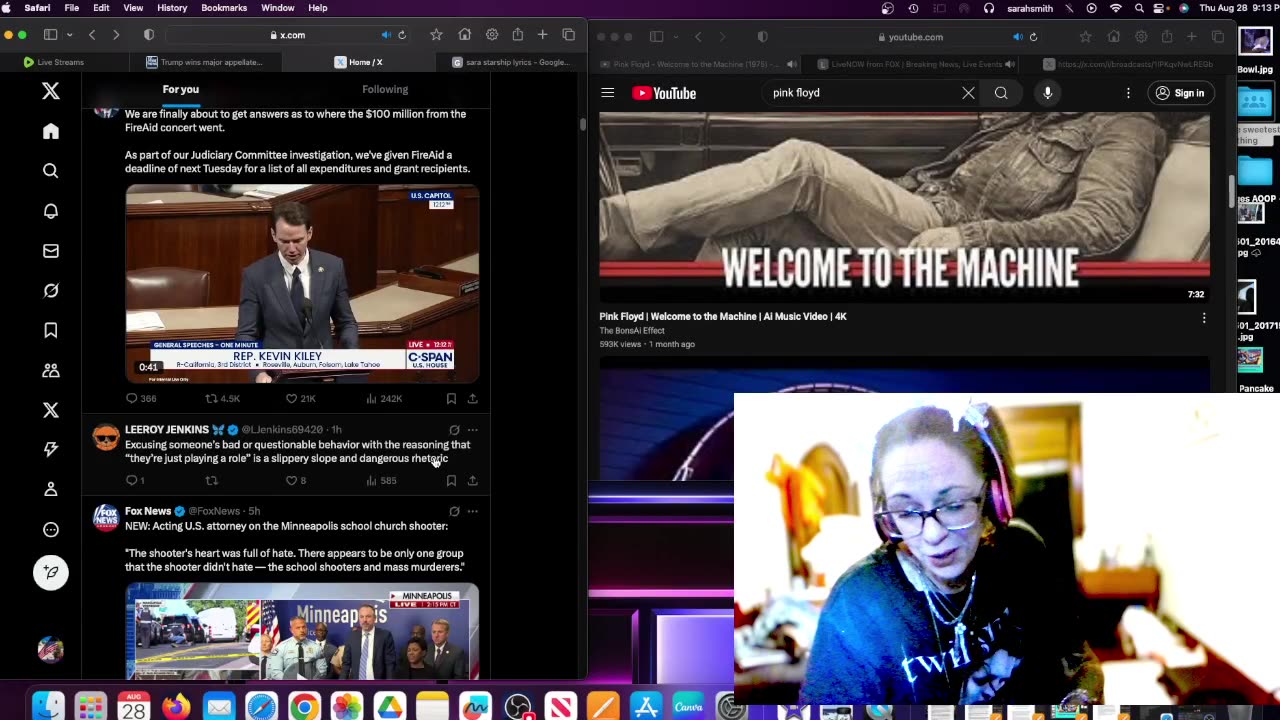Open the X Home icon in sidebar
The height and width of the screenshot is (720, 1280).
[51, 131]
